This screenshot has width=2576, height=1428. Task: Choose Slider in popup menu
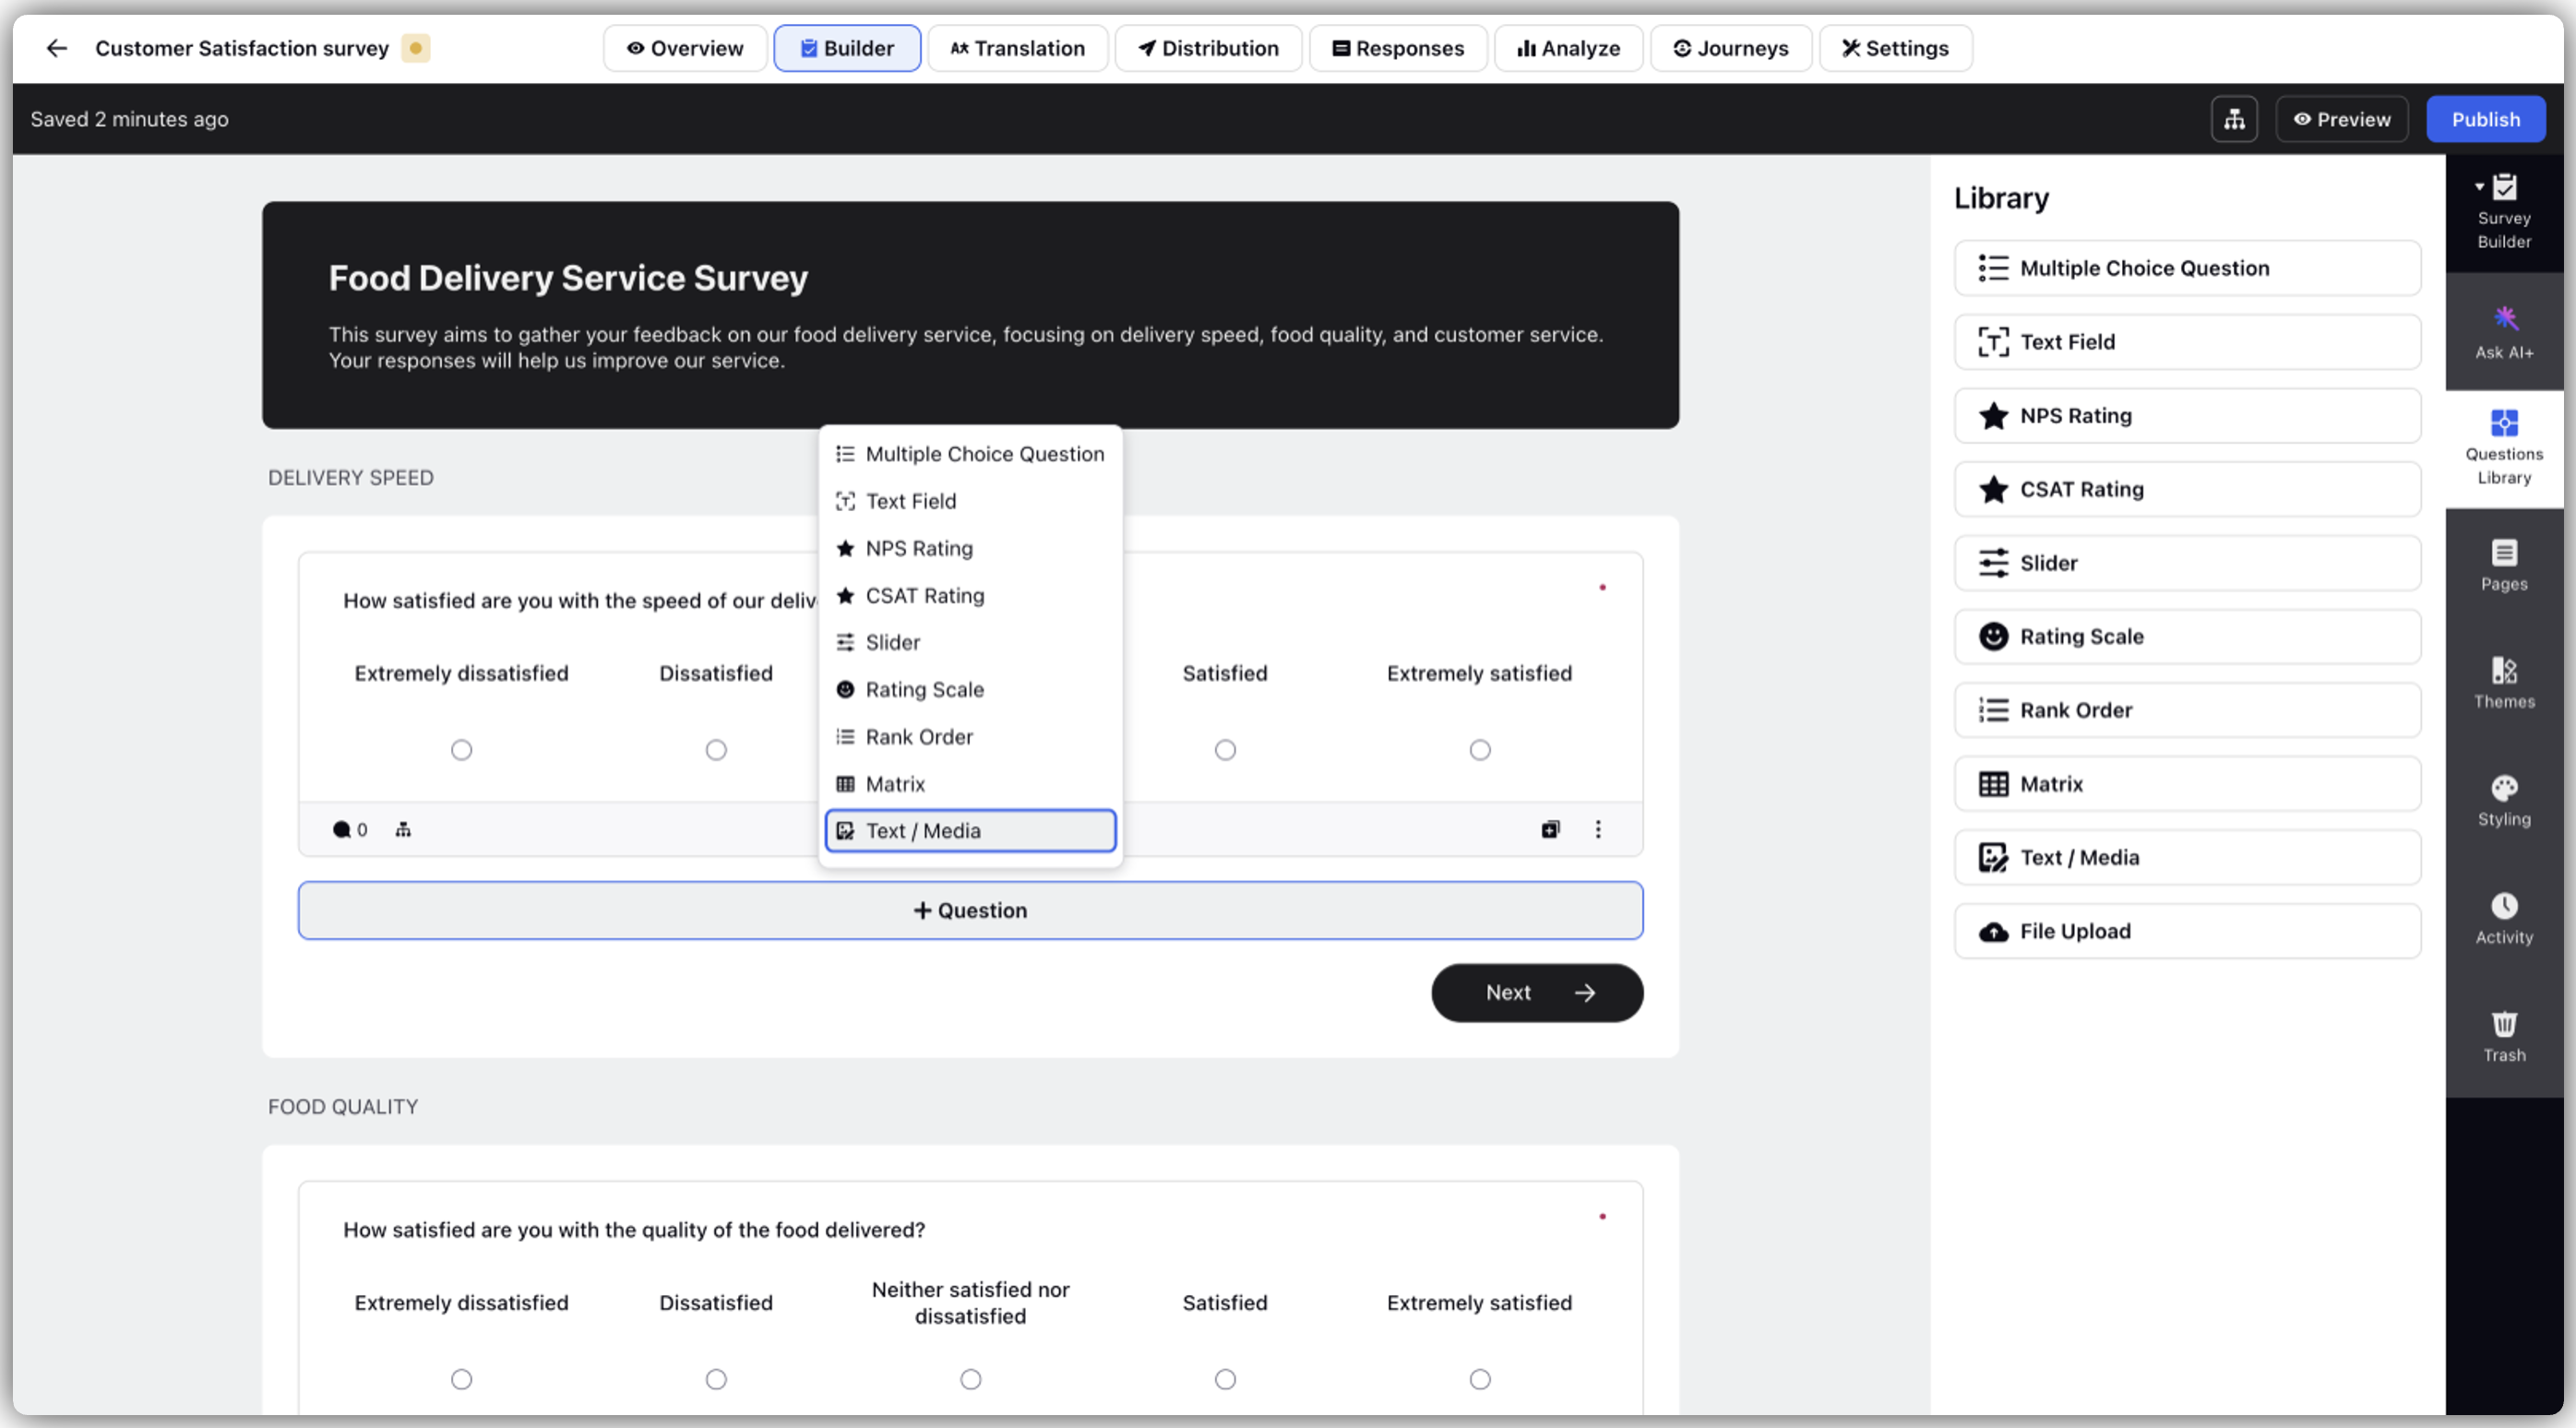970,642
